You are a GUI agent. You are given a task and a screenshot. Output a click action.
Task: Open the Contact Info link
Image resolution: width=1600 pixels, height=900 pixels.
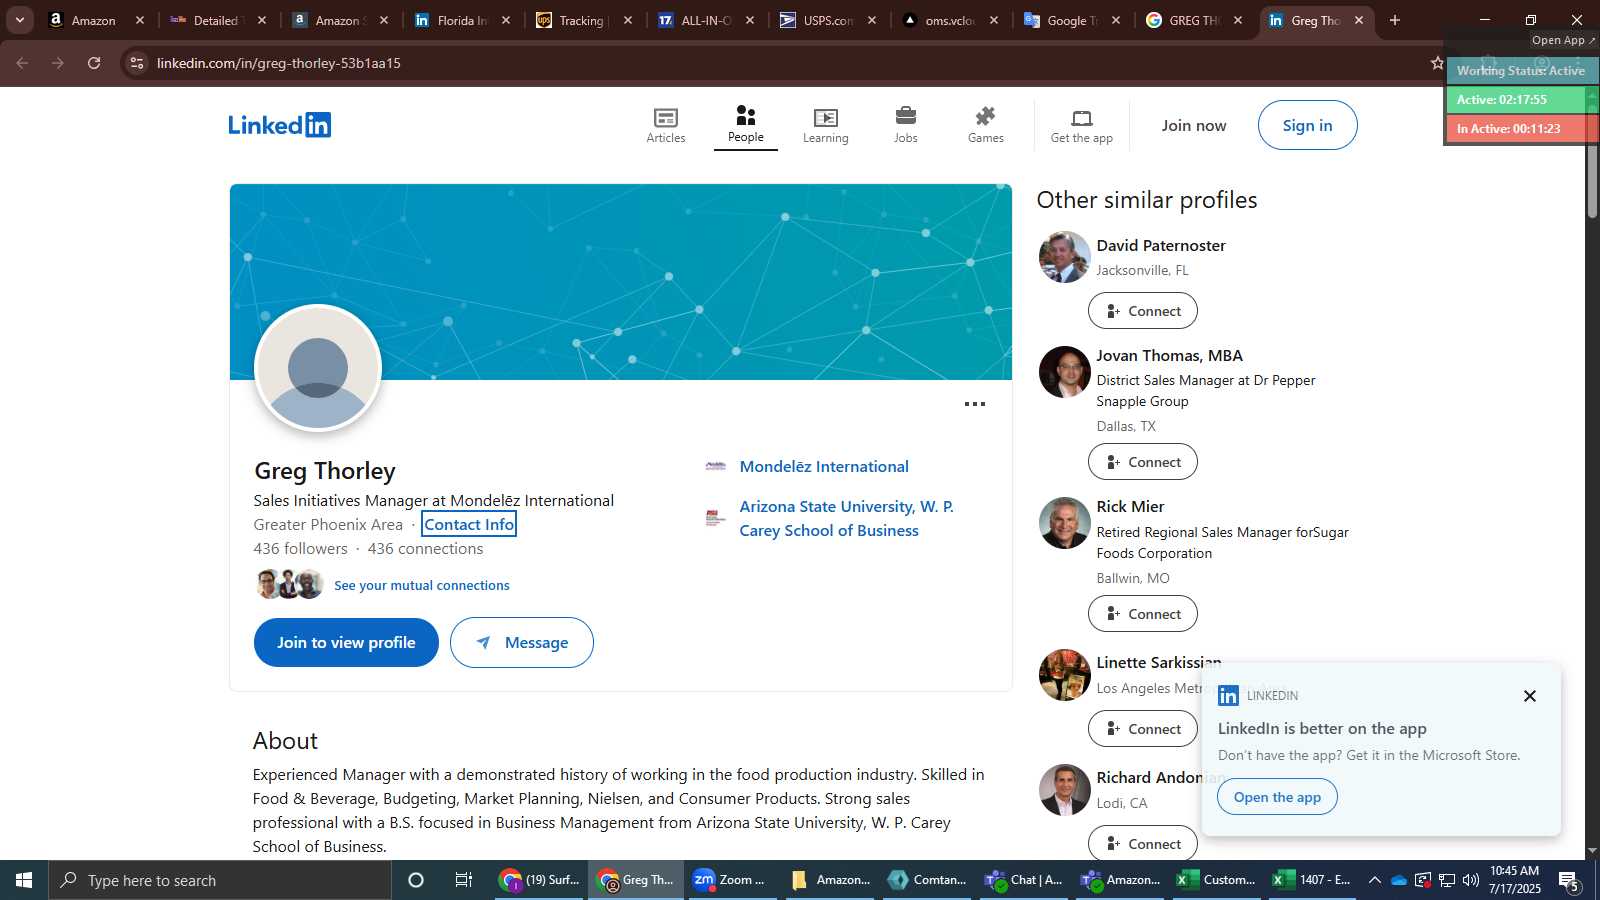click(469, 524)
